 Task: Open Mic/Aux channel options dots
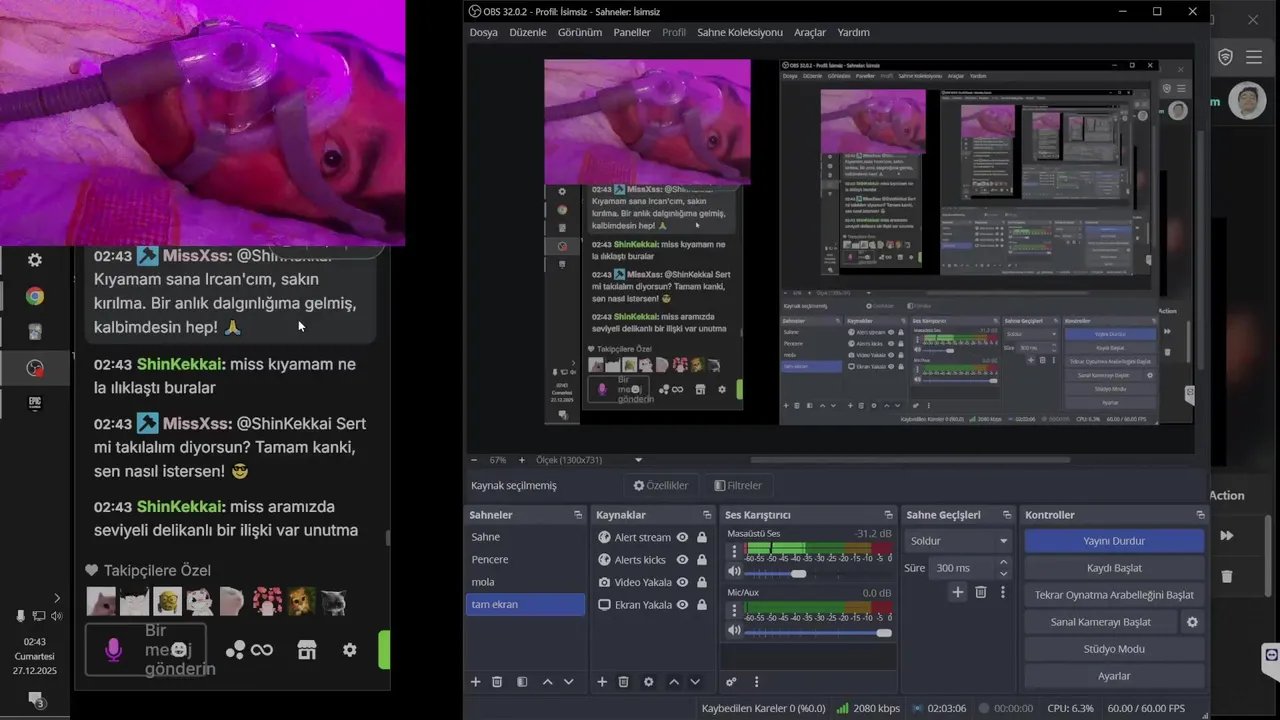pyautogui.click(x=735, y=611)
